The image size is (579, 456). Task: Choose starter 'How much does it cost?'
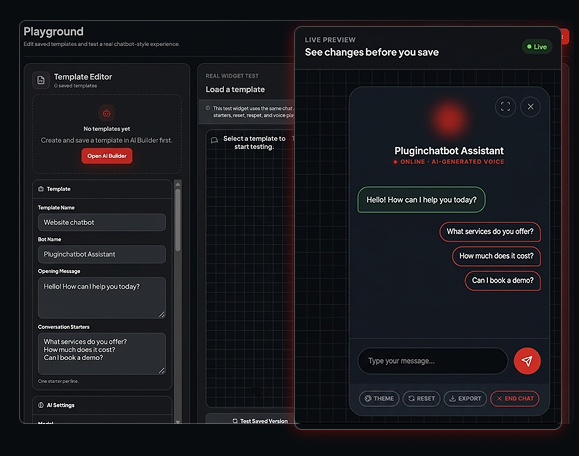click(496, 256)
